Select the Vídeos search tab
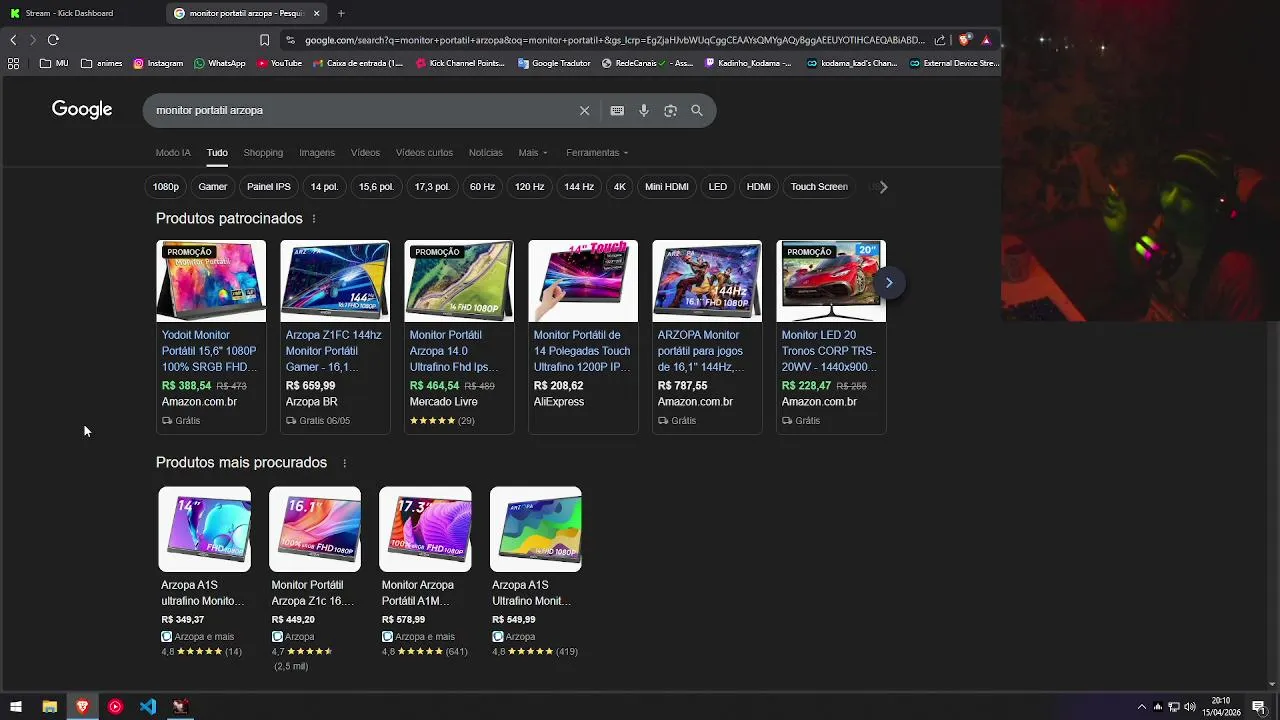1280x720 pixels. 365,153
